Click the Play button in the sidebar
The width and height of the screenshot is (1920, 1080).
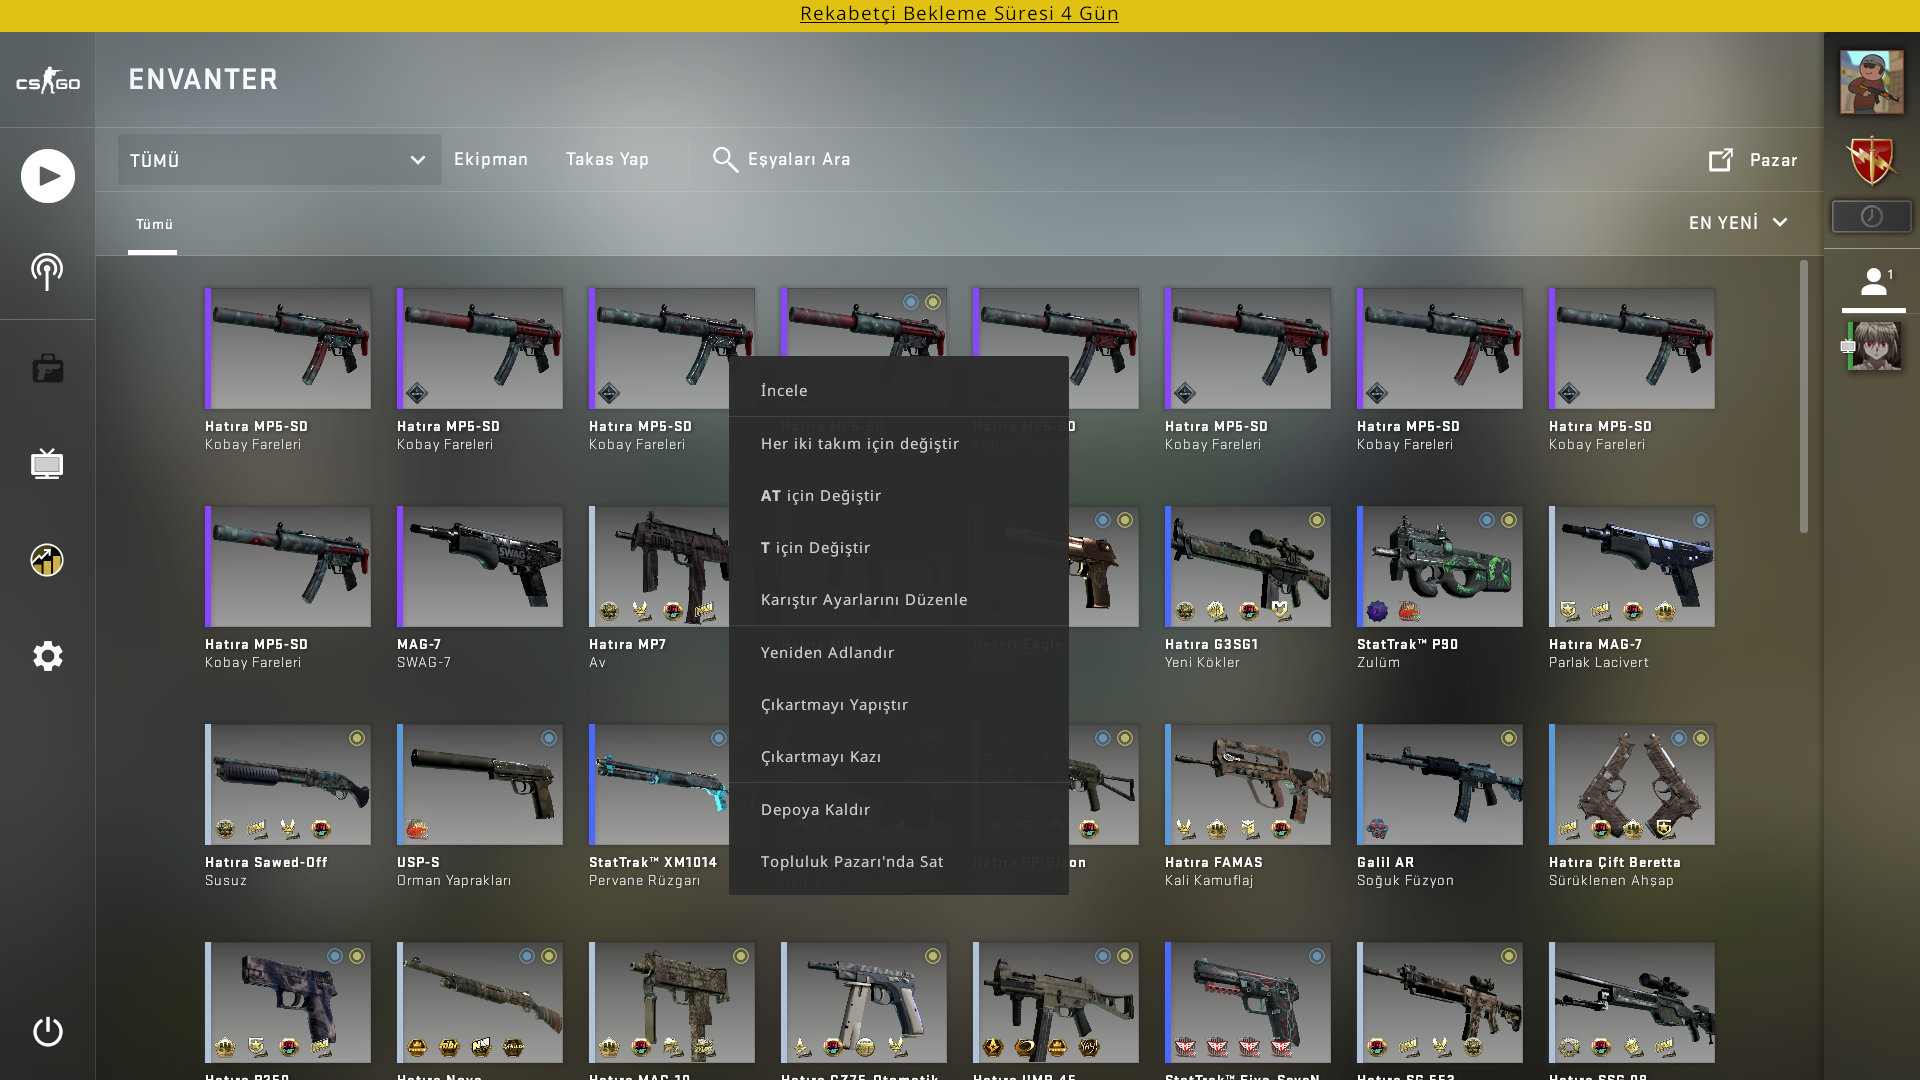[47, 176]
